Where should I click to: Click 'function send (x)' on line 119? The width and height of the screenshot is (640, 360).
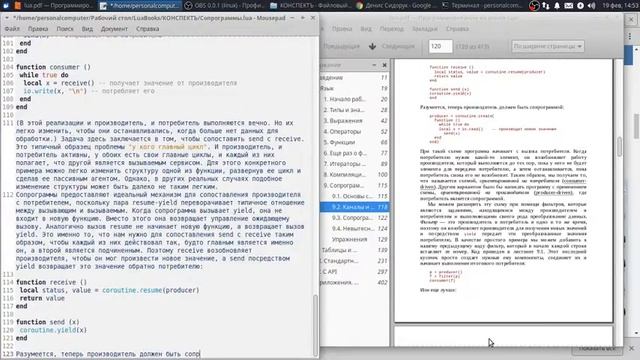click(48, 322)
